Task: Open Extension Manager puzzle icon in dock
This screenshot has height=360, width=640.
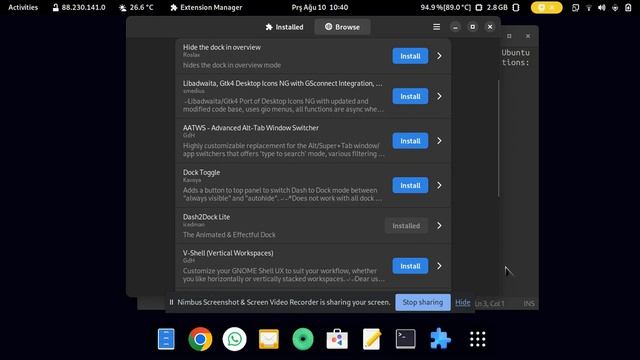Action: point(440,339)
